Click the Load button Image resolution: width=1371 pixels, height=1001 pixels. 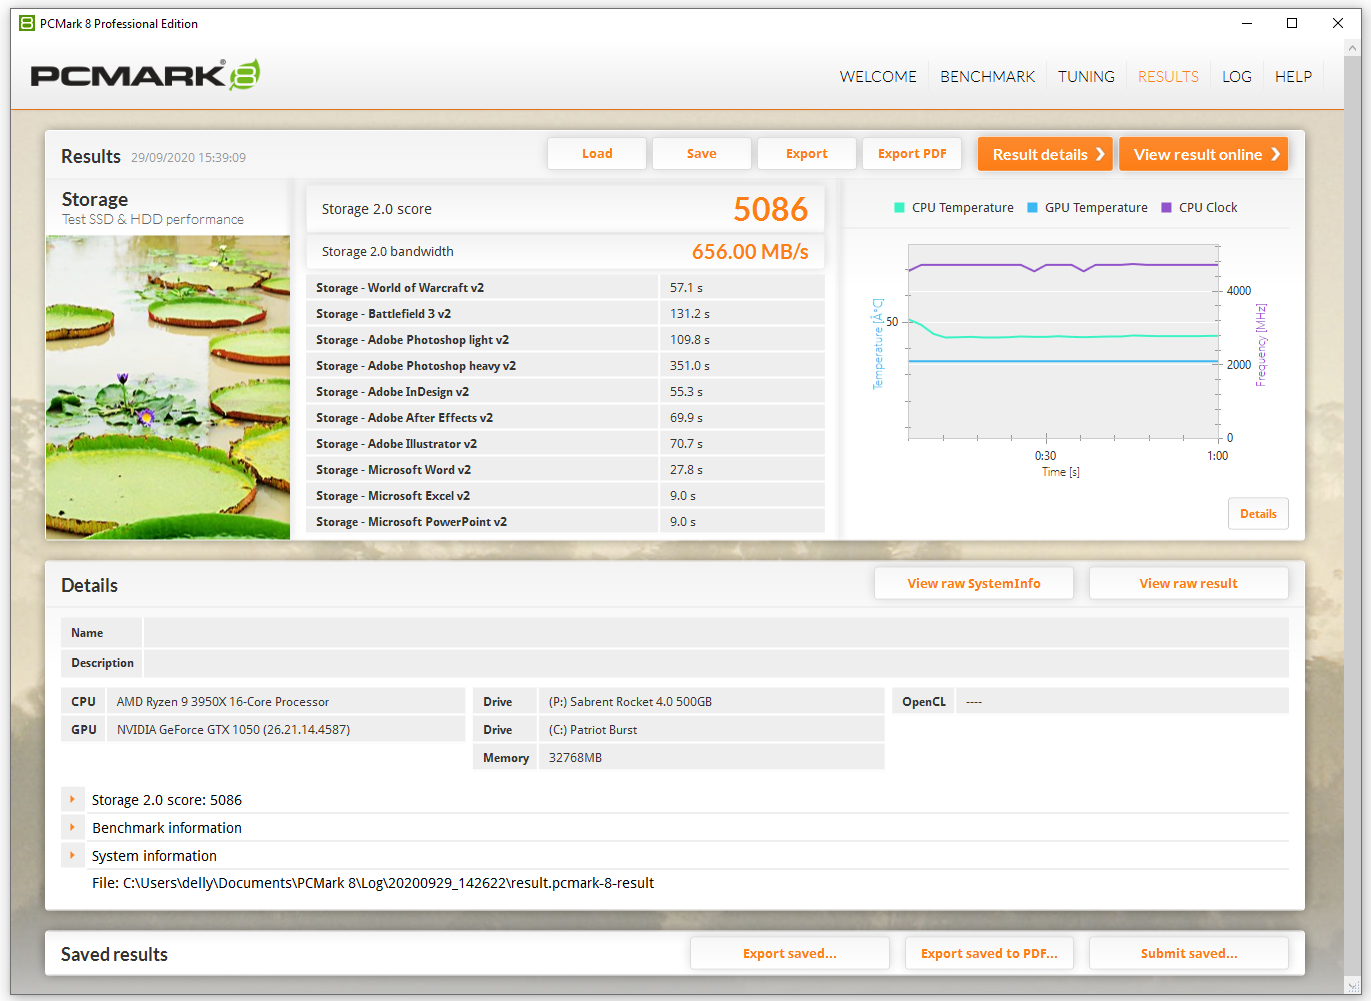[x=597, y=154]
